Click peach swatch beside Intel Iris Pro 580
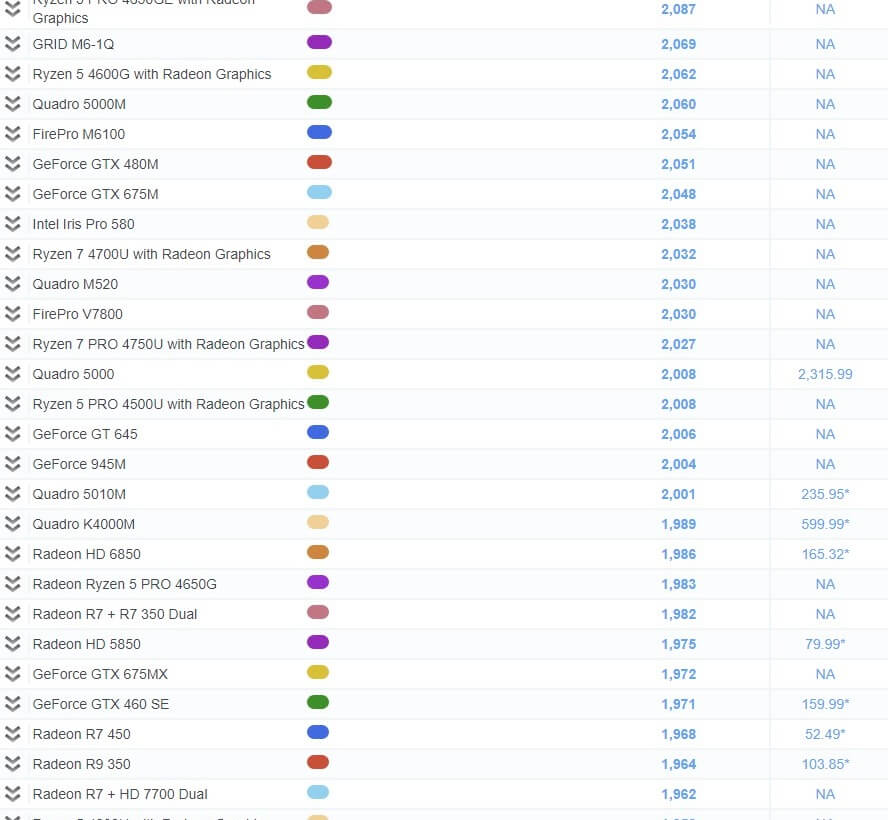The height and width of the screenshot is (820, 888). (318, 223)
